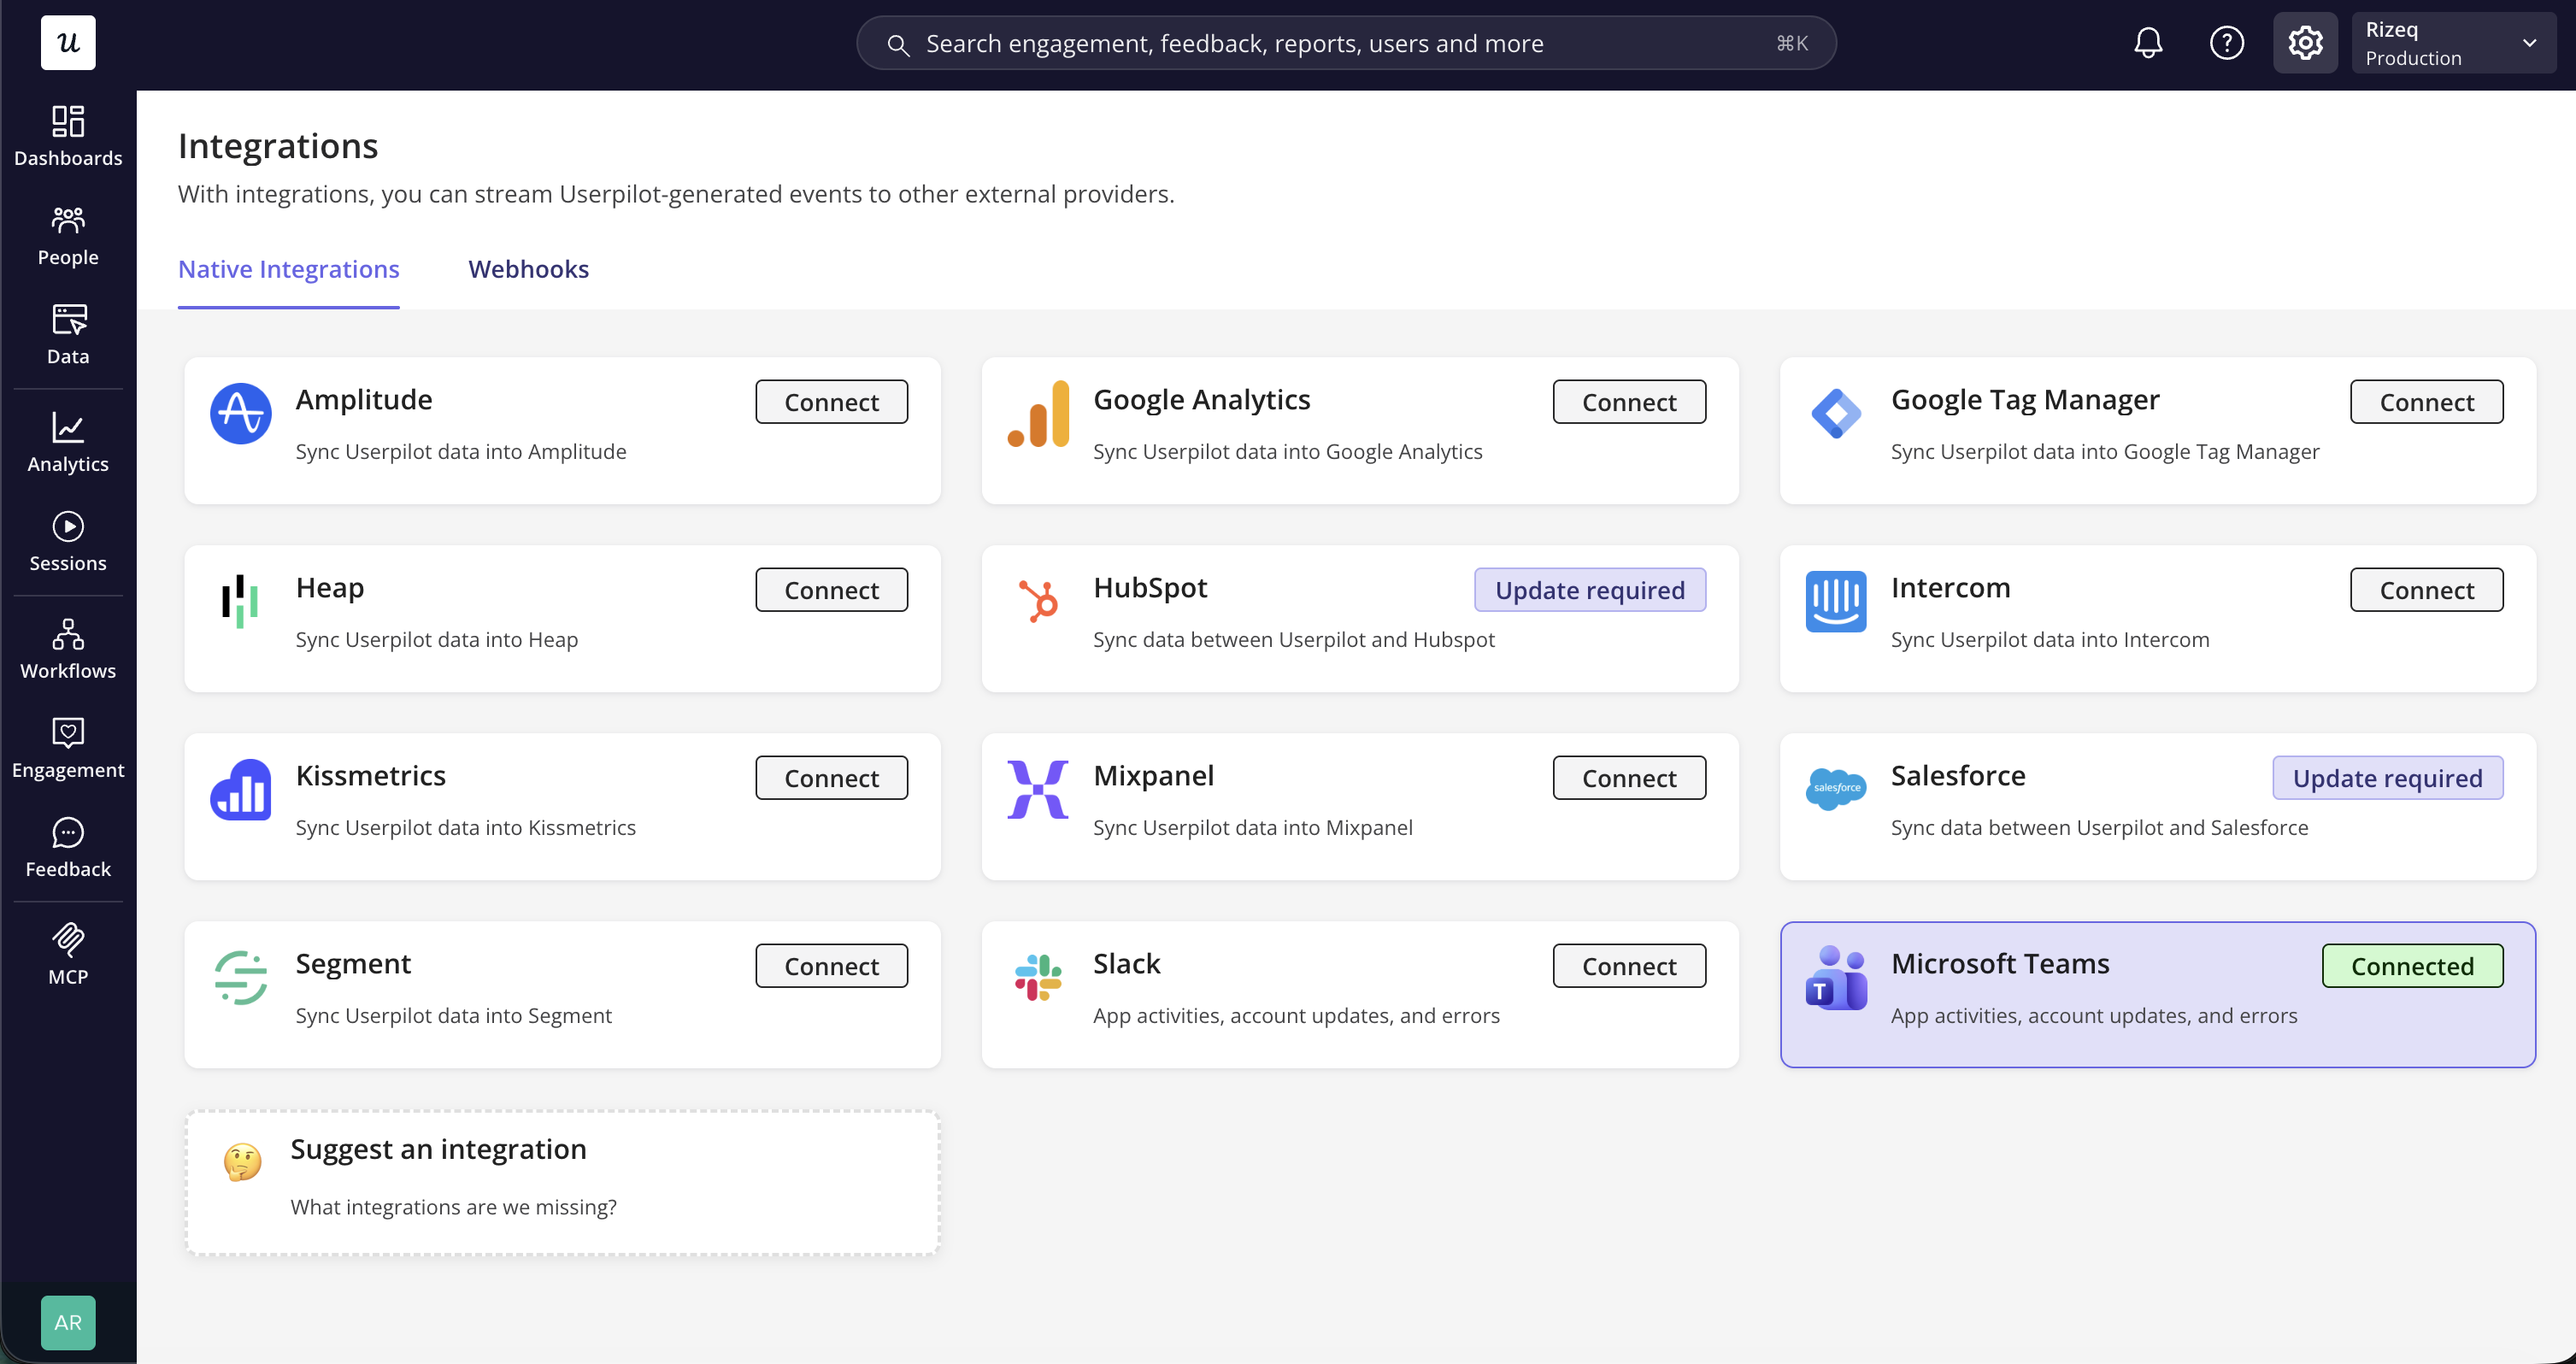Expand the Rizeq Production environment dropdown
The width and height of the screenshot is (2576, 1364).
click(x=2453, y=43)
